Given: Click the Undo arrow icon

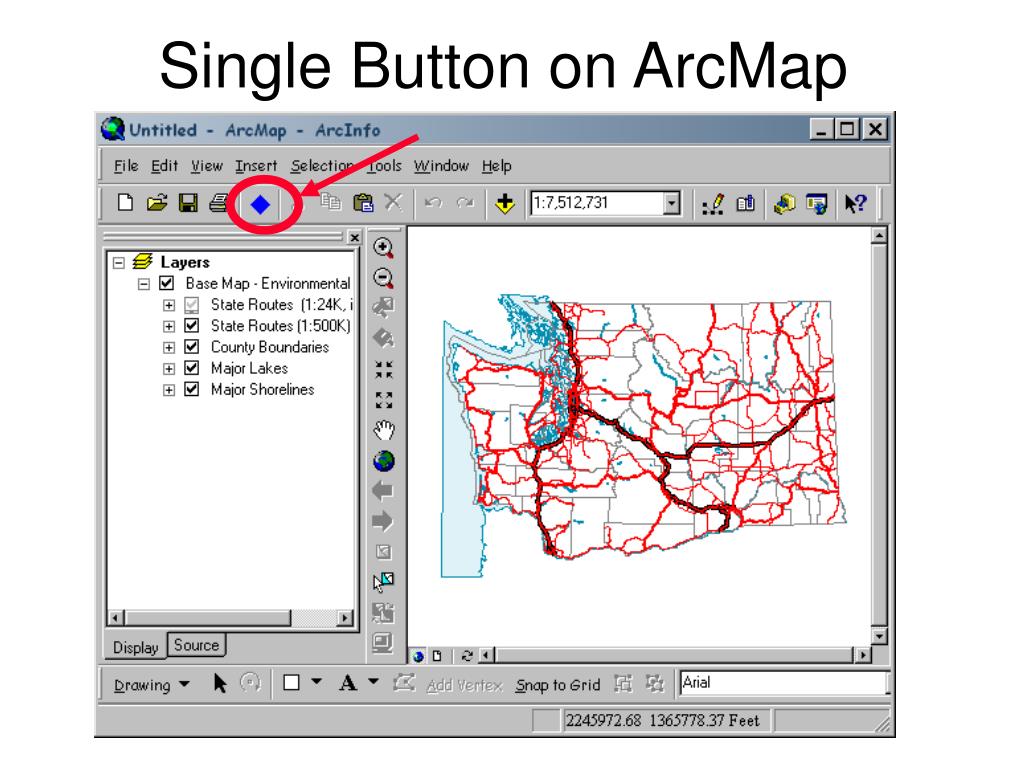Looking at the screenshot, I should (x=433, y=203).
